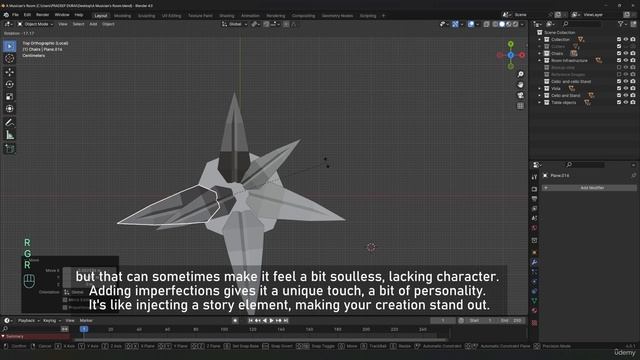The image size is (640, 360).
Task: Switch to the UV Editing workspace tab
Action: tap(171, 16)
